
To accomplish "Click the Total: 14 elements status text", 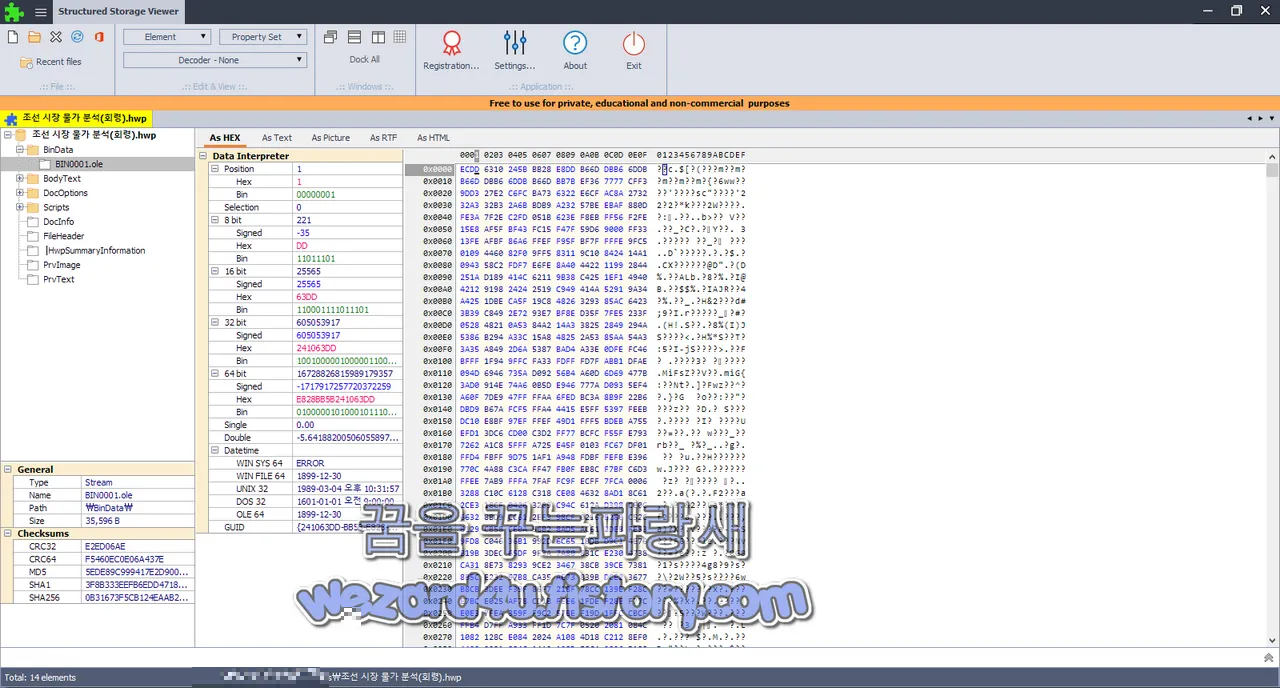I will pyautogui.click(x=40, y=678).
